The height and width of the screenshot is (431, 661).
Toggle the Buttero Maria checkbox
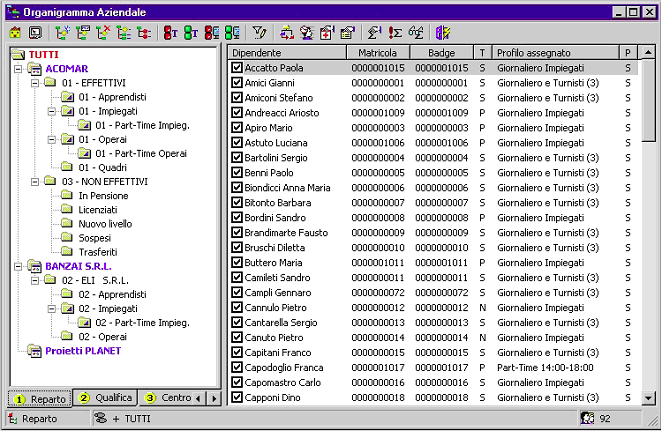(x=236, y=262)
